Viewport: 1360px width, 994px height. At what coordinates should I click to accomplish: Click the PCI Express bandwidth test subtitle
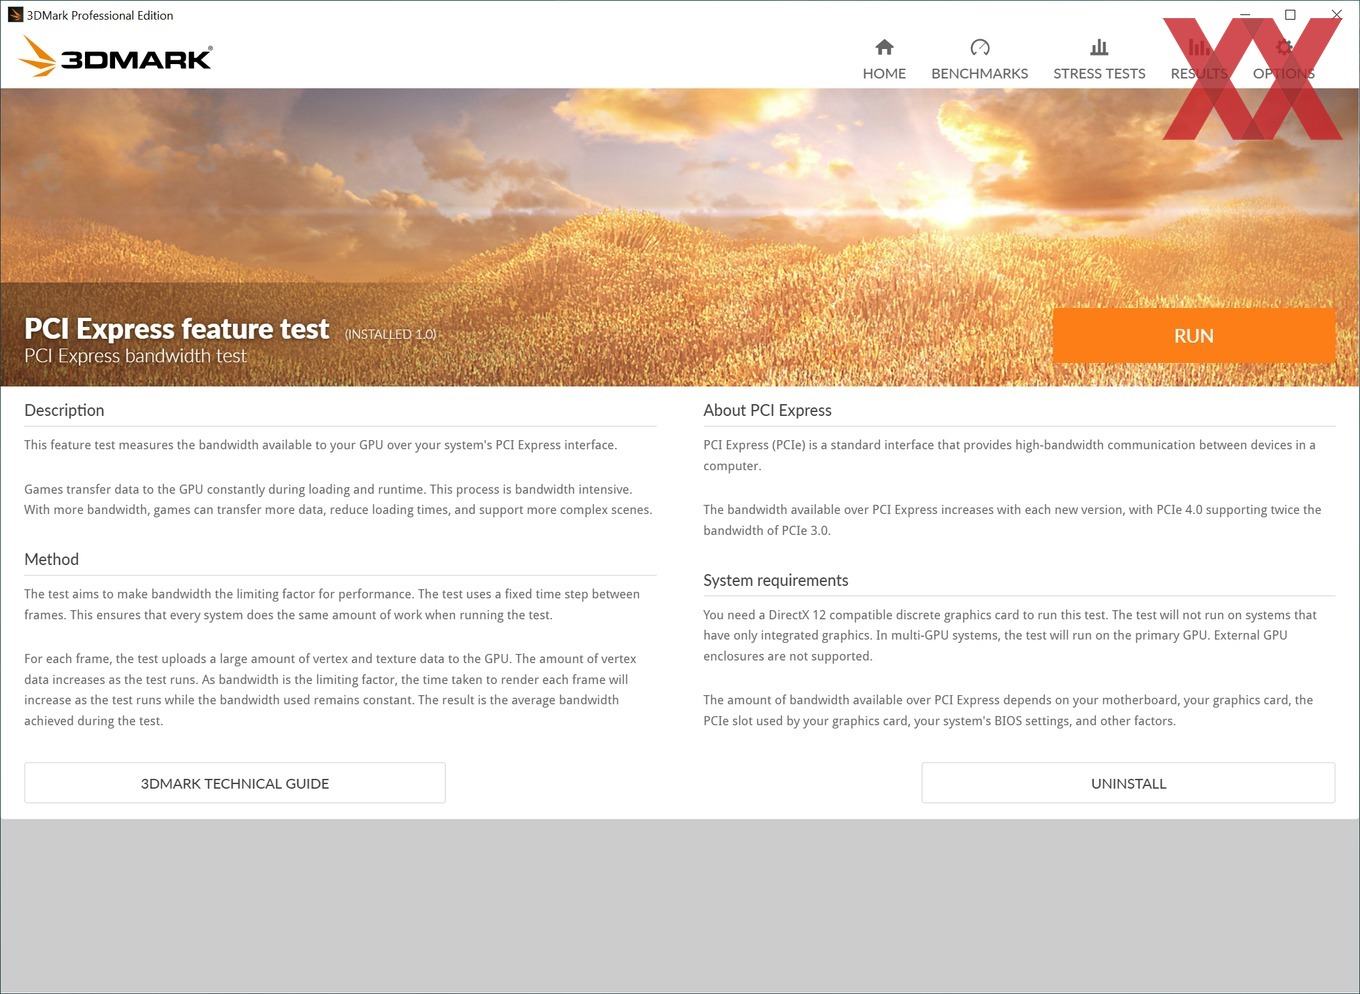point(135,356)
